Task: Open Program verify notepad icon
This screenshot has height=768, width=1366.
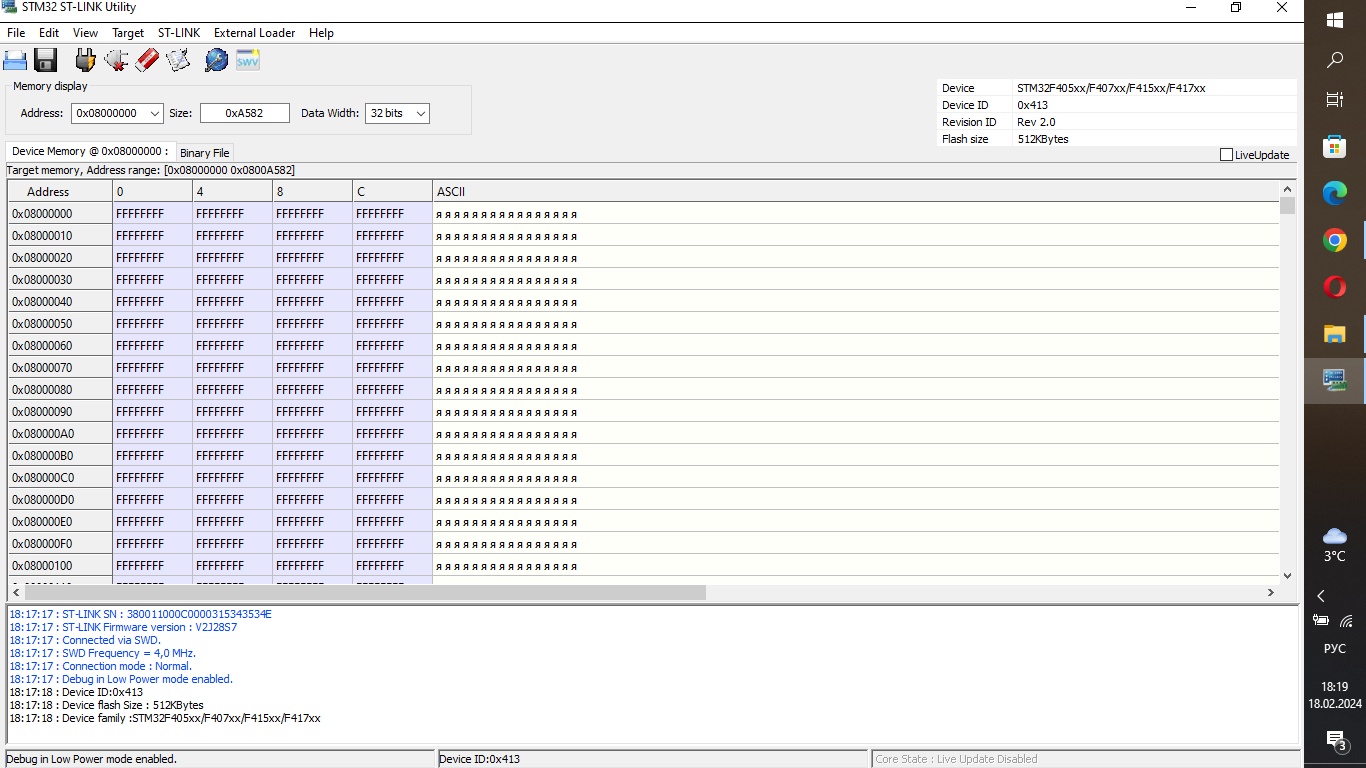Action: [178, 60]
